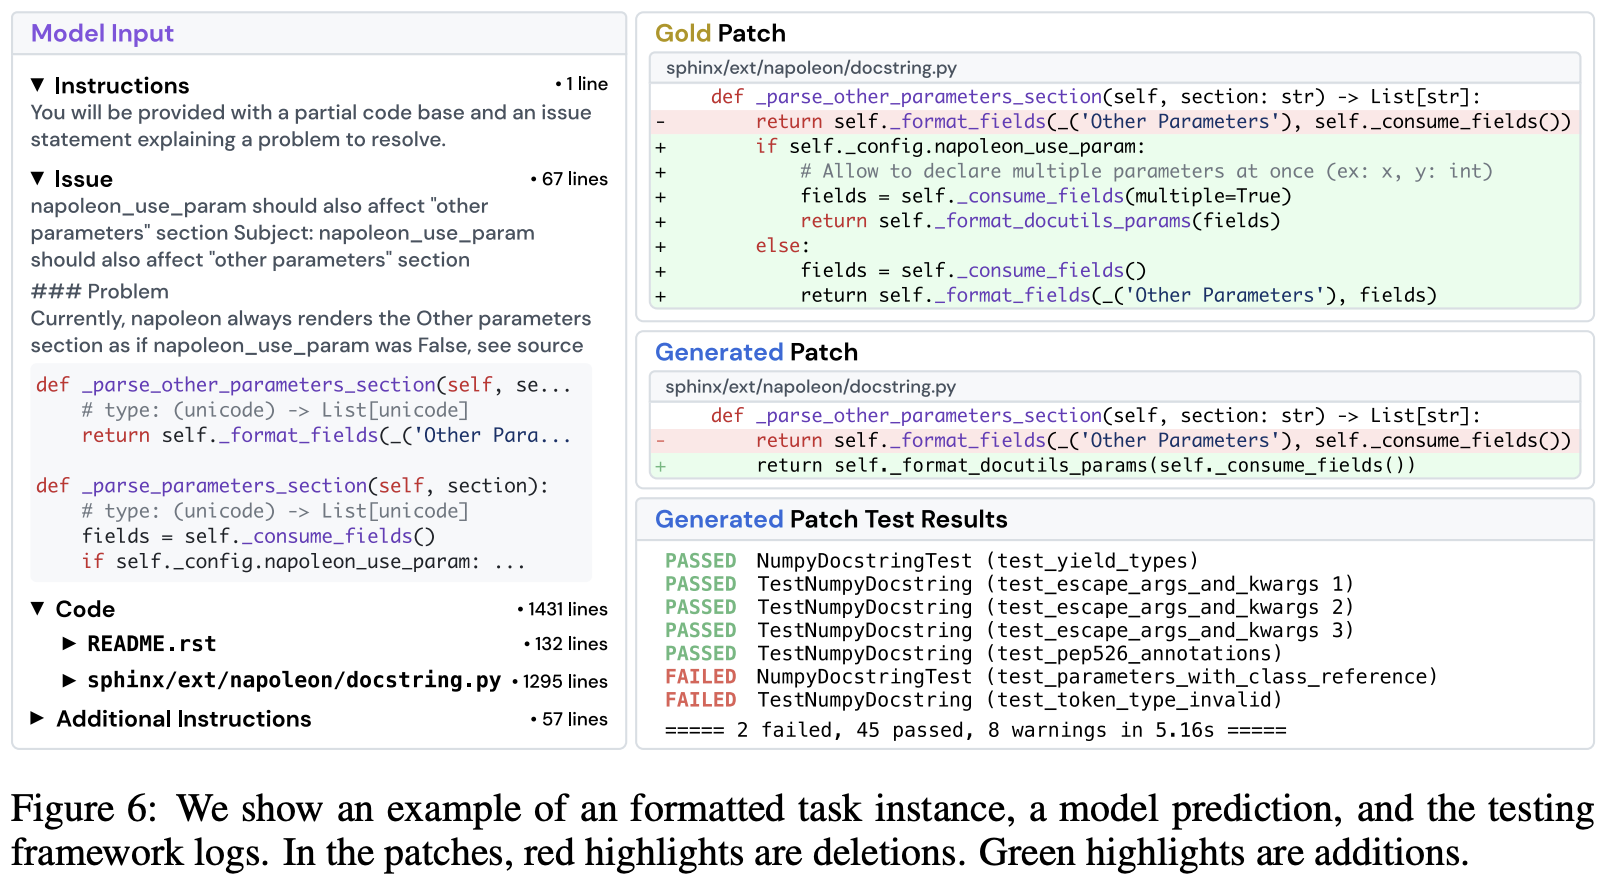Collapse the Issue section triangle

38,178
